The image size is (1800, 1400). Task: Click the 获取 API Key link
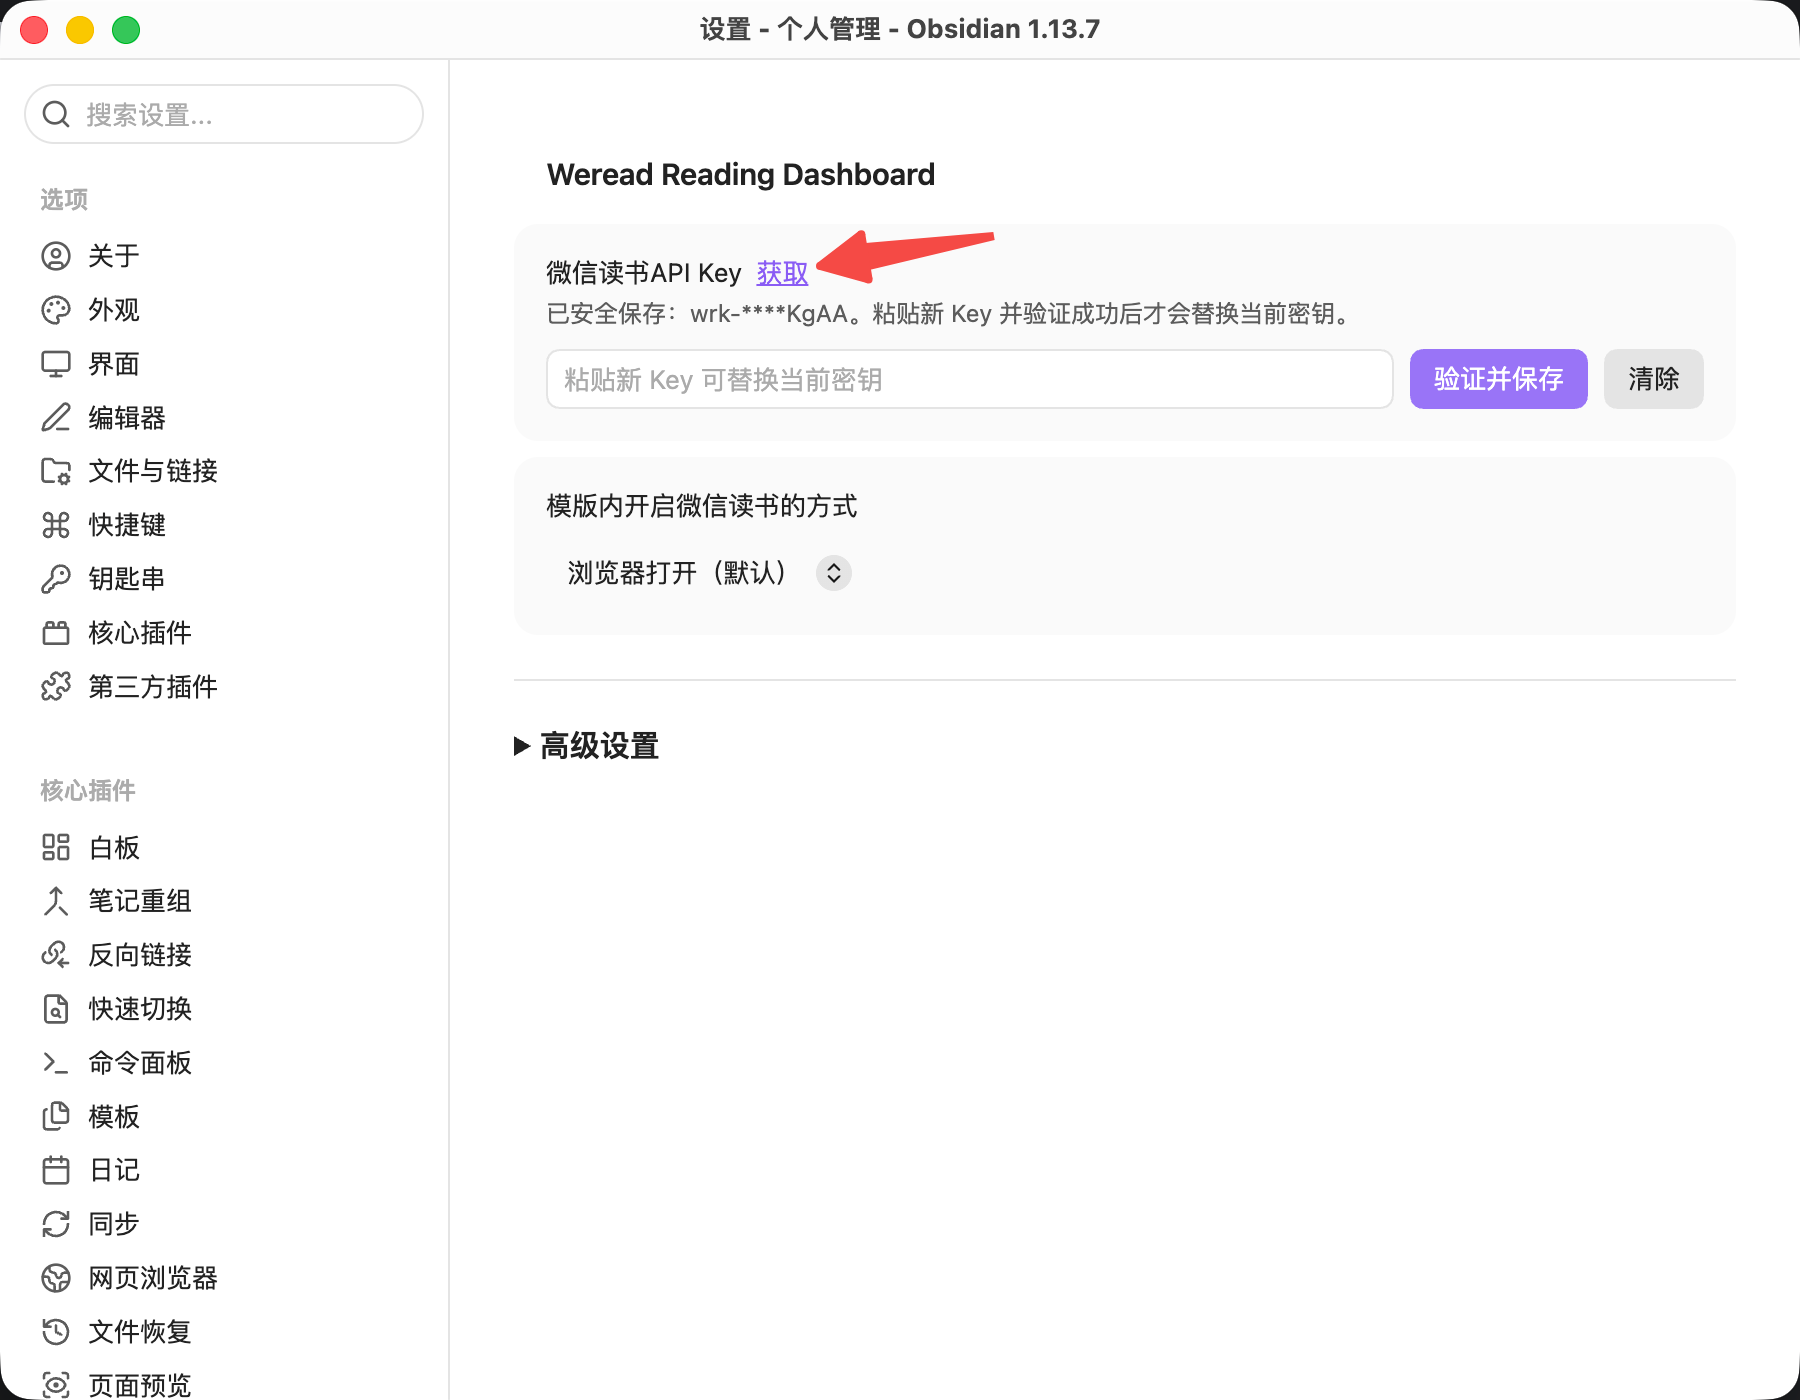(782, 273)
